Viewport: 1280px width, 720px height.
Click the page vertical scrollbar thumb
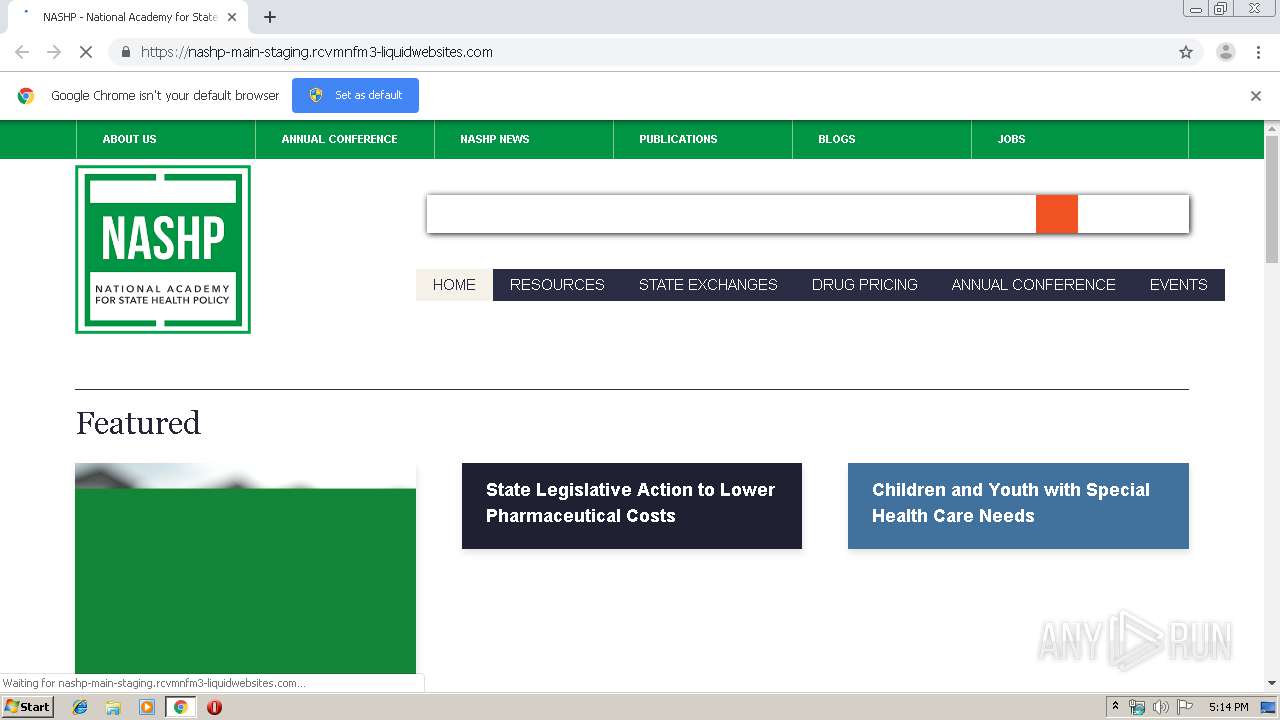(x=1272, y=198)
